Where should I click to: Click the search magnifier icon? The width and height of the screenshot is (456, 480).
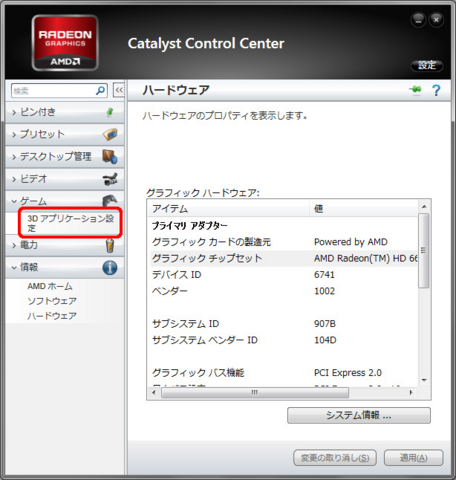point(100,90)
